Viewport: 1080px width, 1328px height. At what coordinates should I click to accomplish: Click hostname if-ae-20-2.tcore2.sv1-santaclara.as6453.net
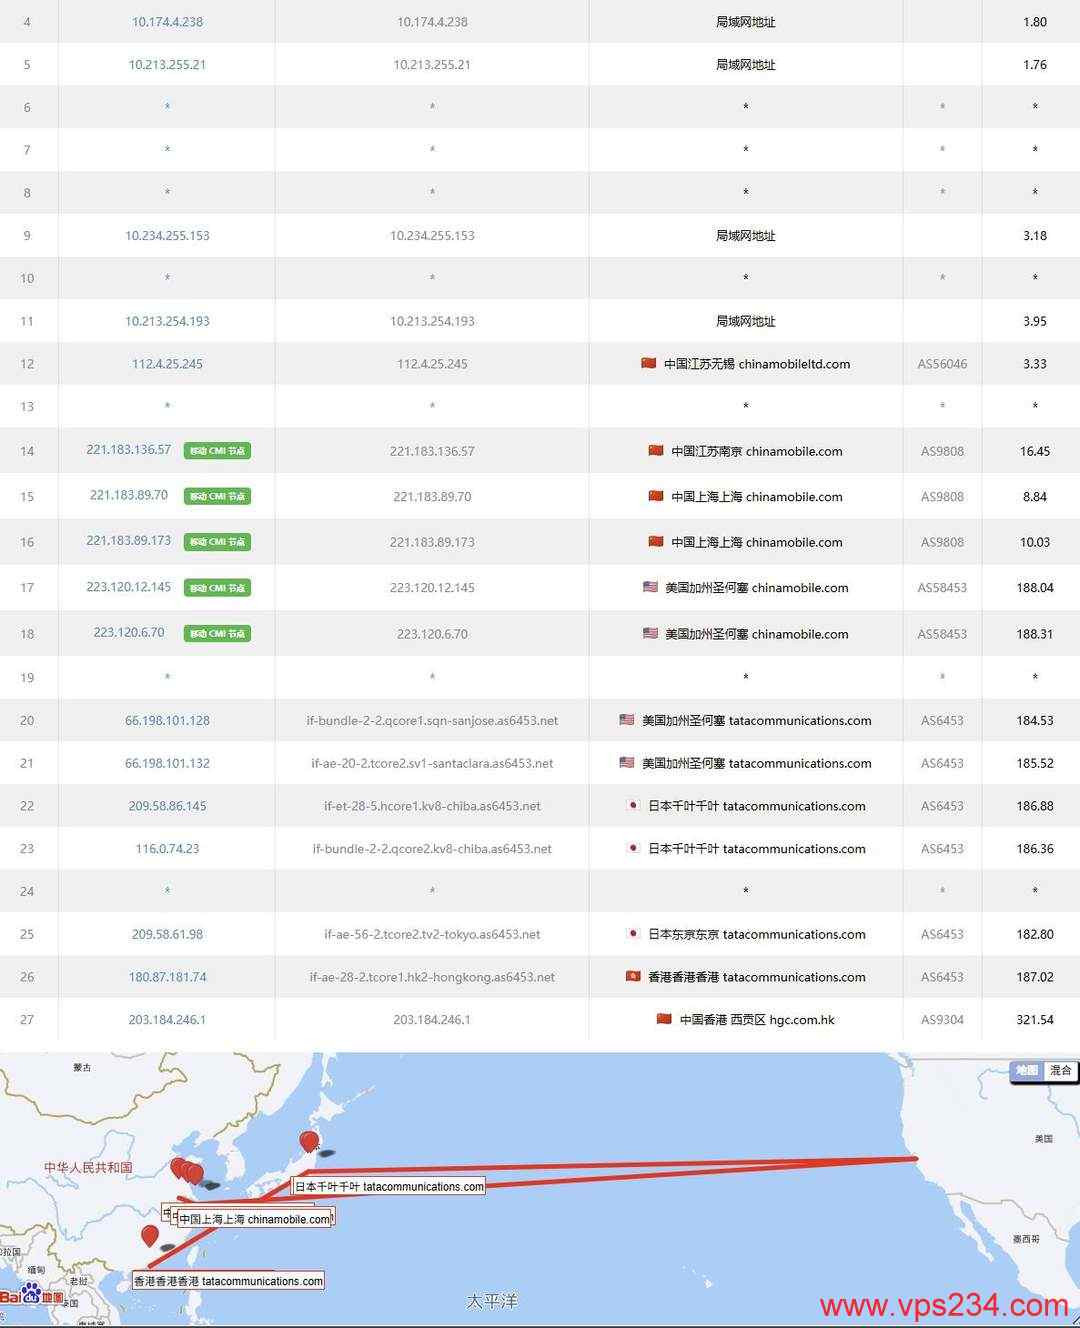click(432, 764)
